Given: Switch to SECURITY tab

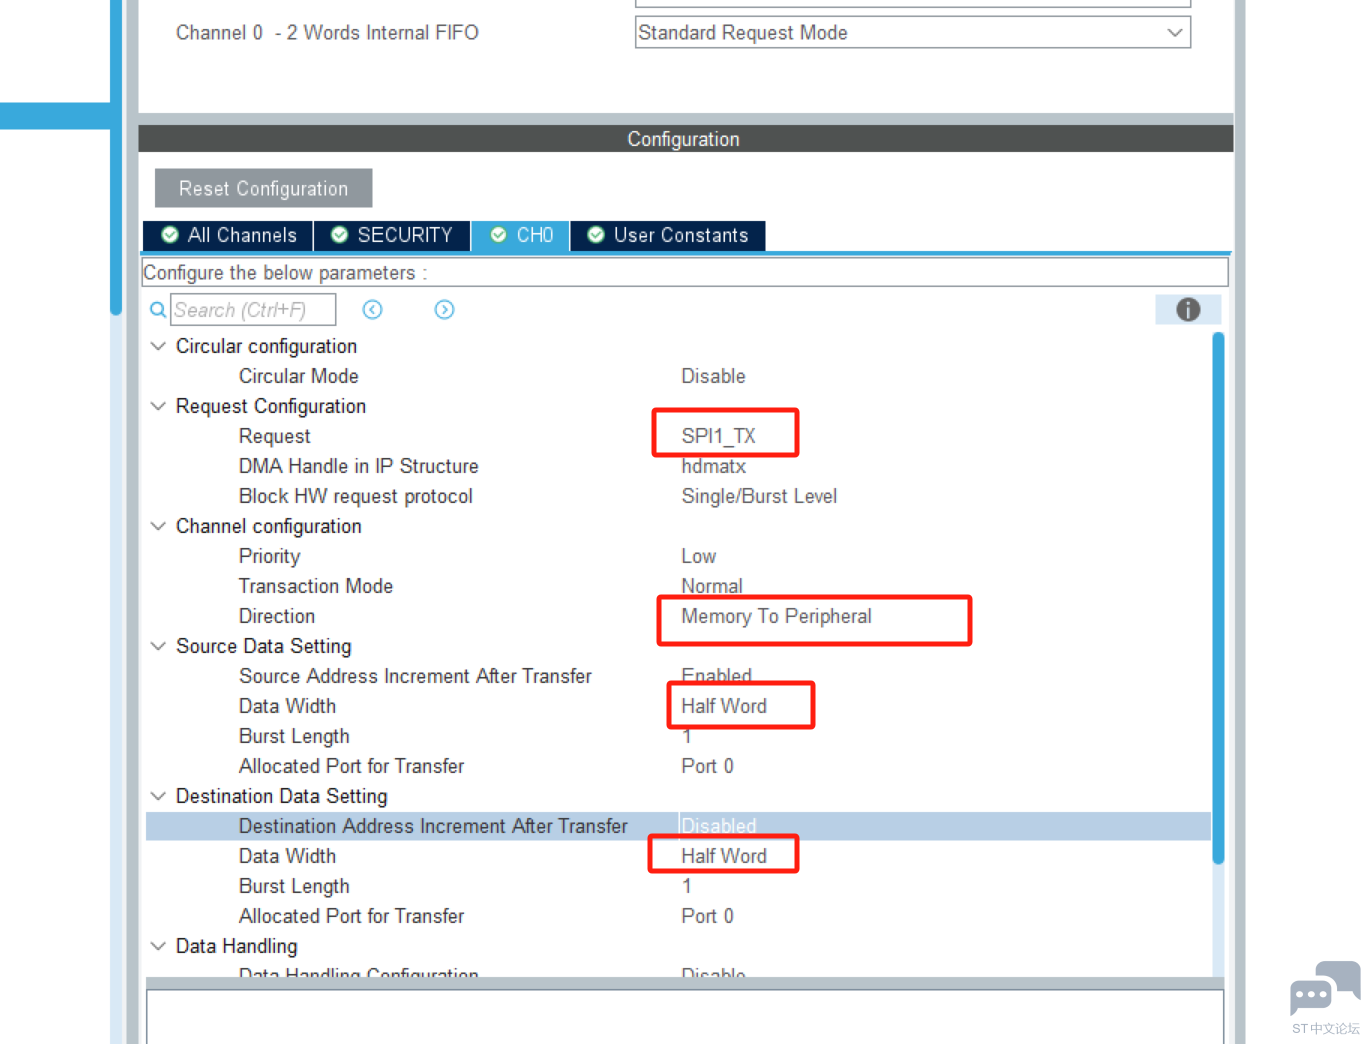Looking at the screenshot, I should pos(392,235).
